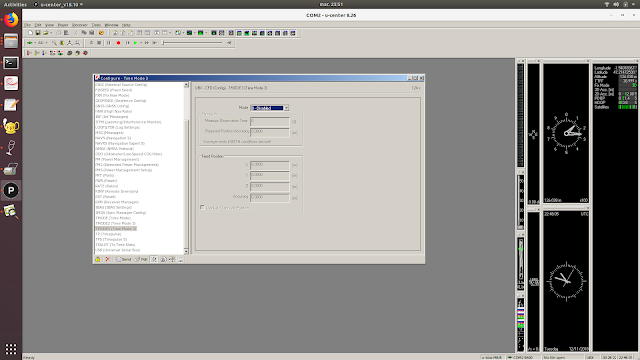
Task: Open the Player menu
Action: 63,25
